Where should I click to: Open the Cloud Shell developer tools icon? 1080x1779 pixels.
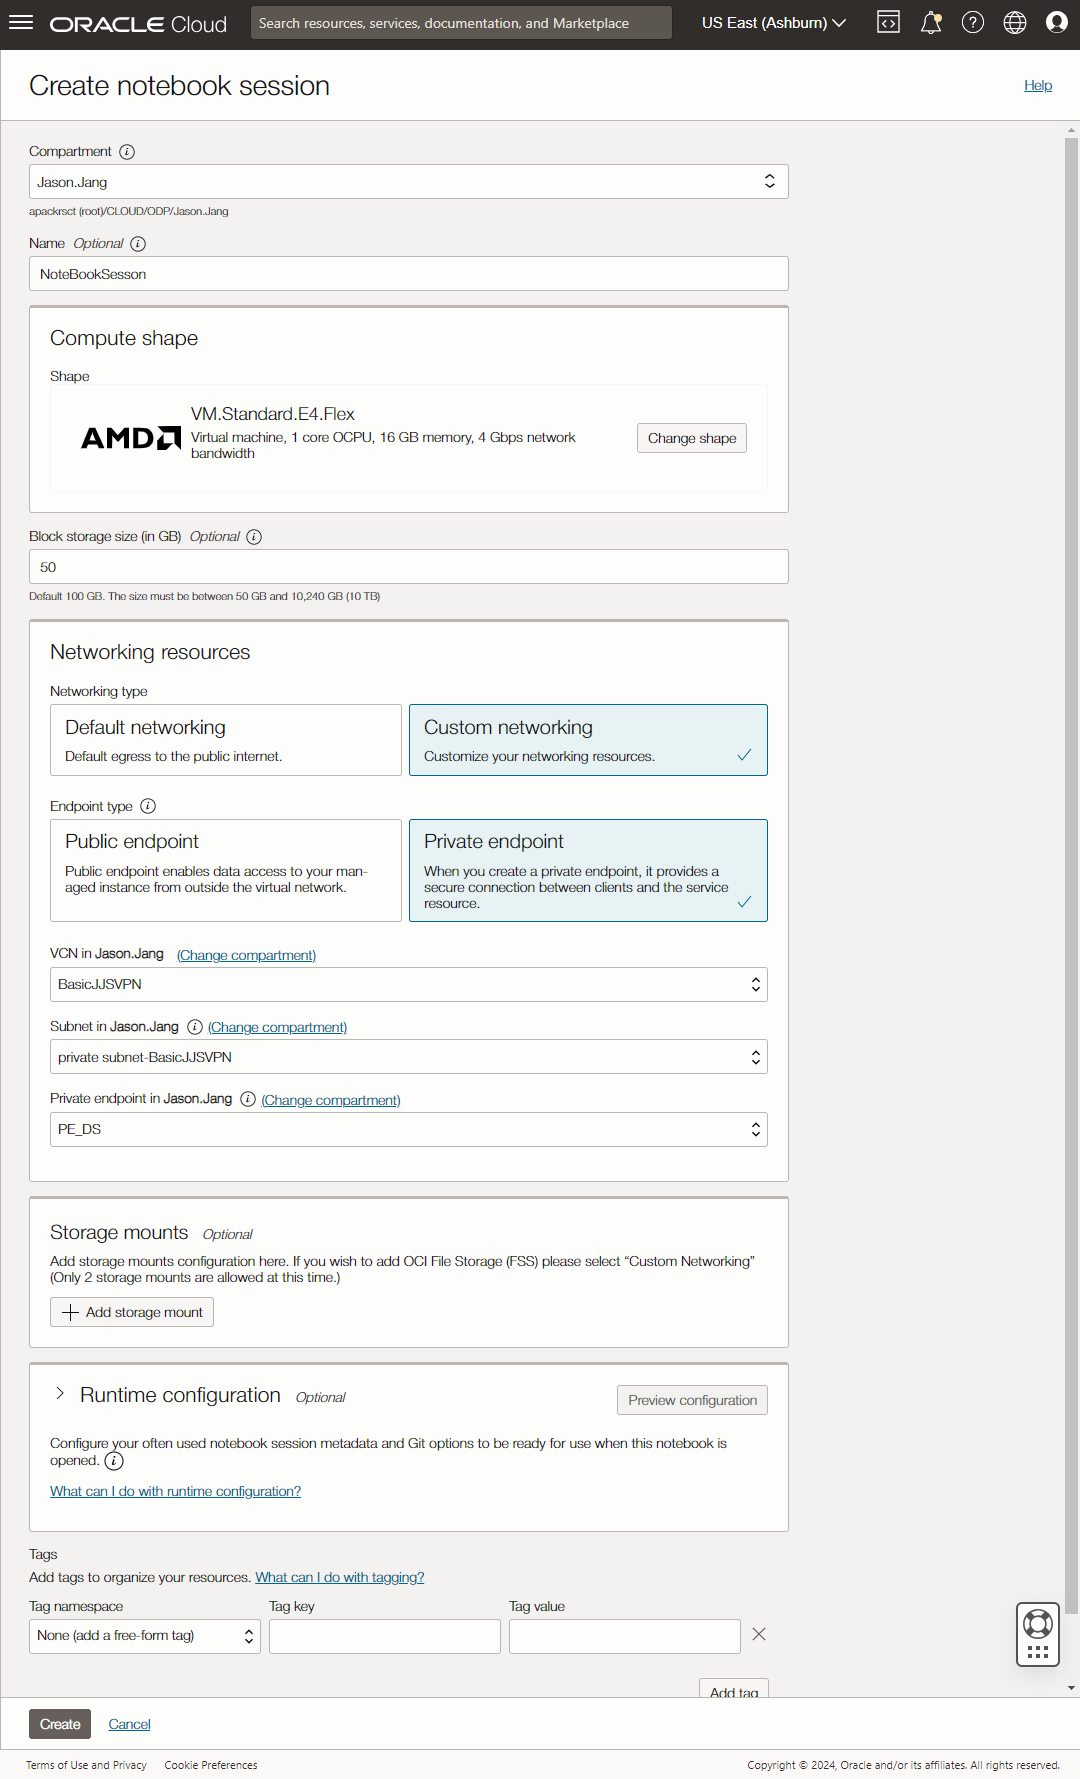(888, 22)
